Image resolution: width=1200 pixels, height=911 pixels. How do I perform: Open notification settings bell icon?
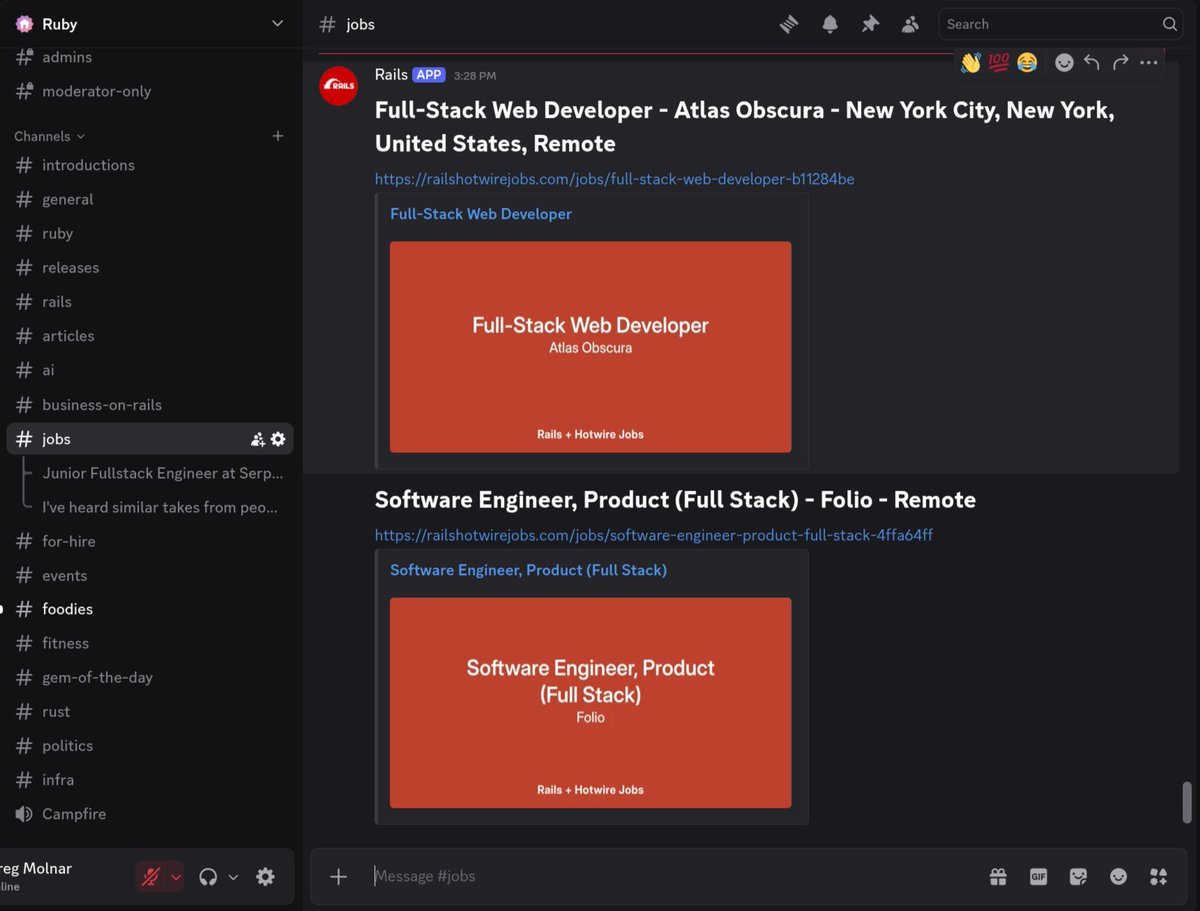pyautogui.click(x=830, y=24)
